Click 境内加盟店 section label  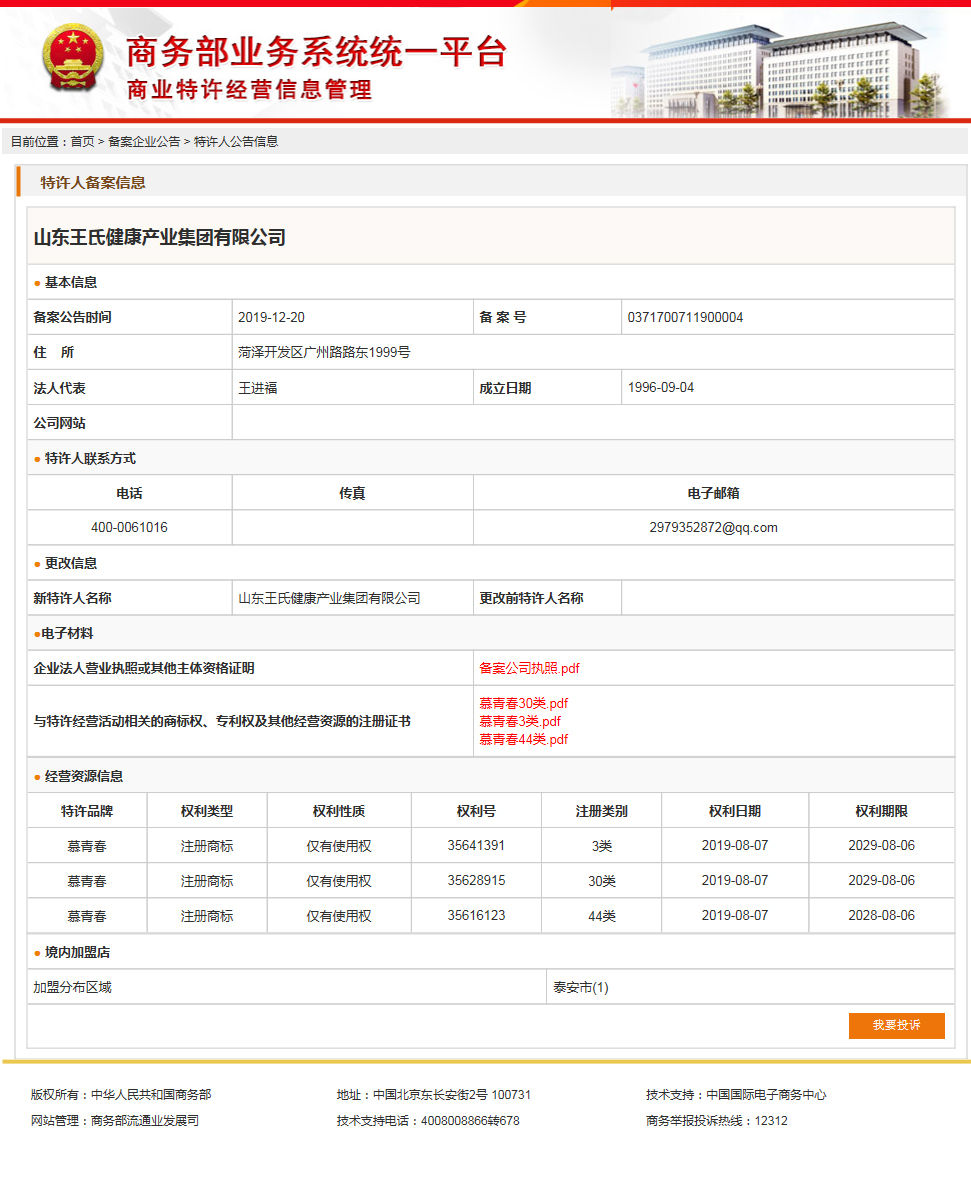tap(77, 952)
